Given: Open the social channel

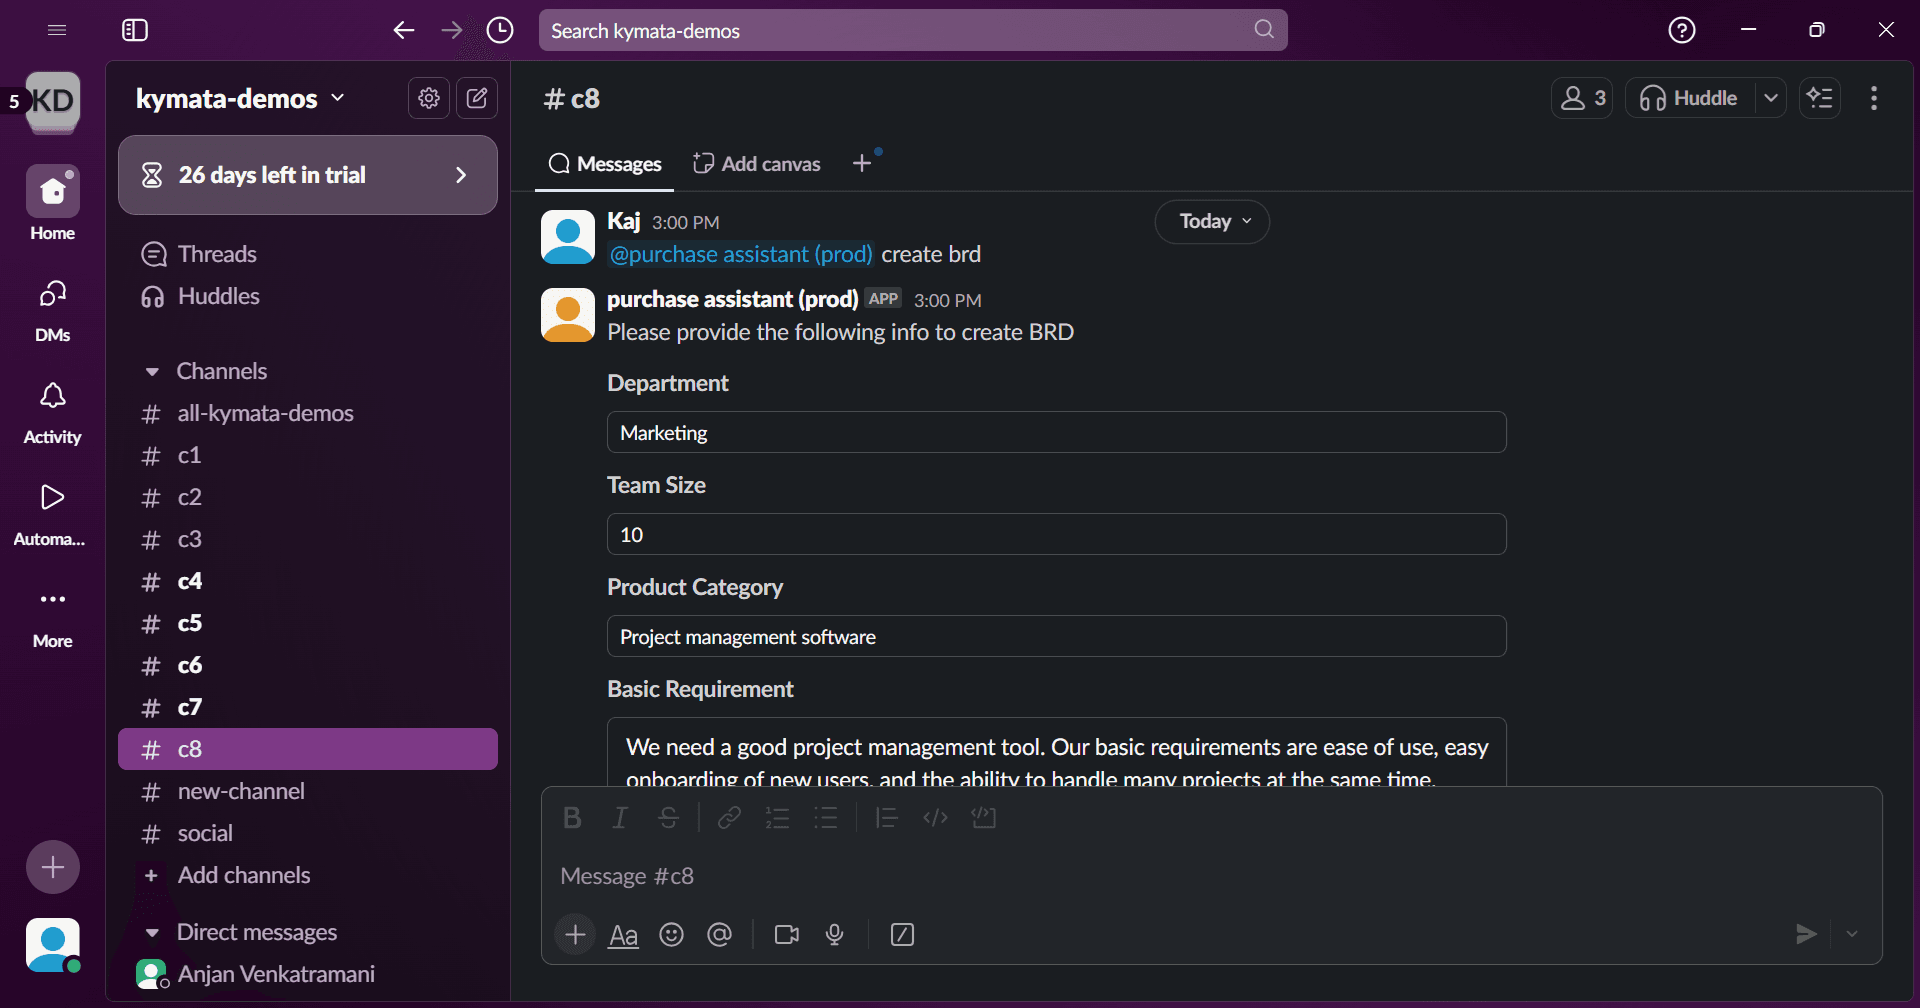Looking at the screenshot, I should [308, 833].
